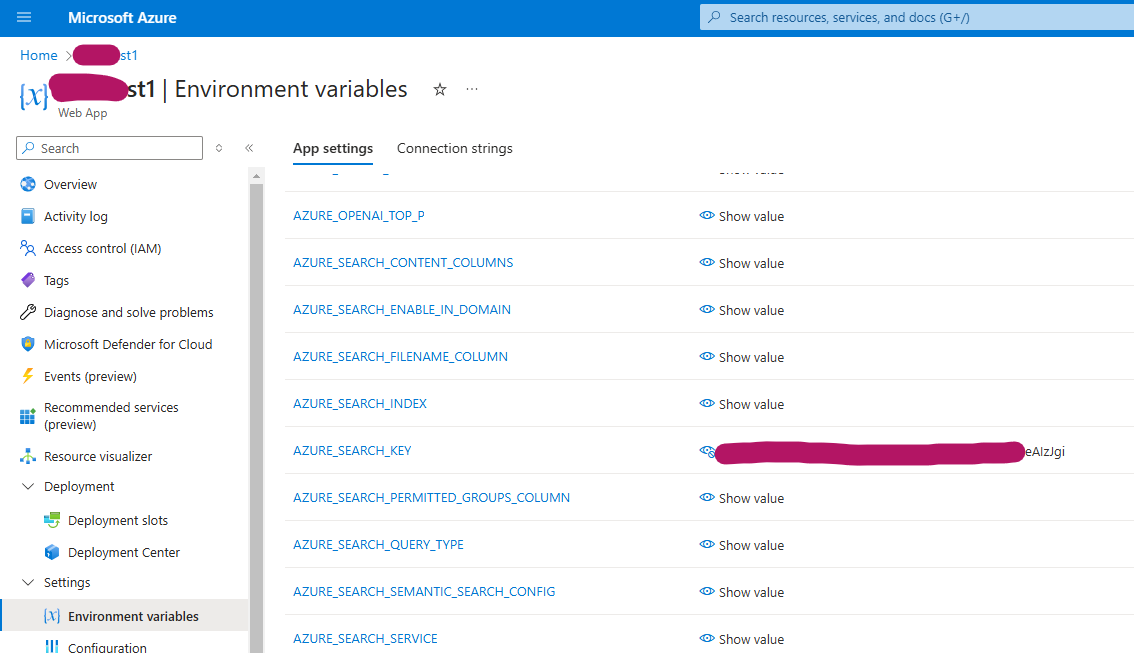Focus the global search resources box

point(916,17)
